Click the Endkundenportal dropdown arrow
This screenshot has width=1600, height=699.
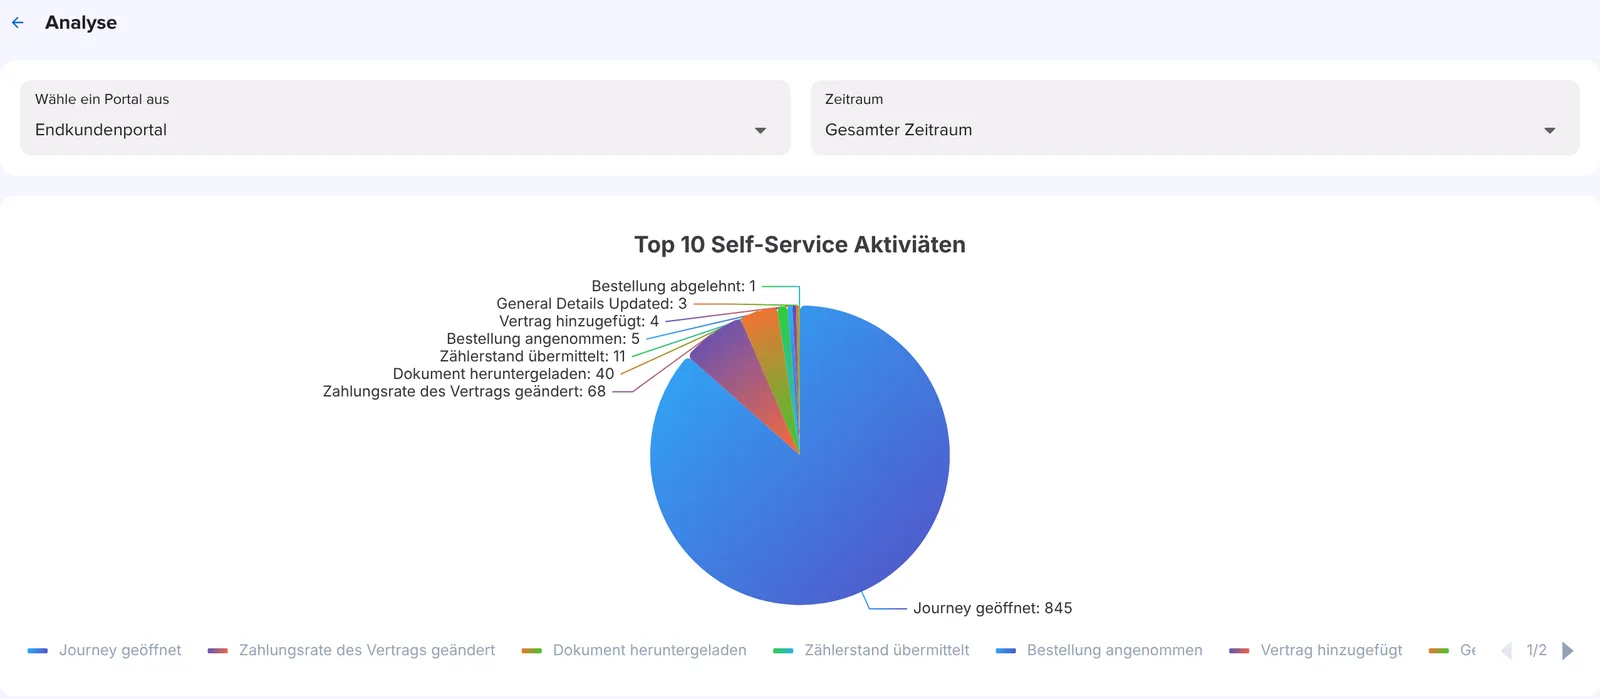(x=760, y=131)
